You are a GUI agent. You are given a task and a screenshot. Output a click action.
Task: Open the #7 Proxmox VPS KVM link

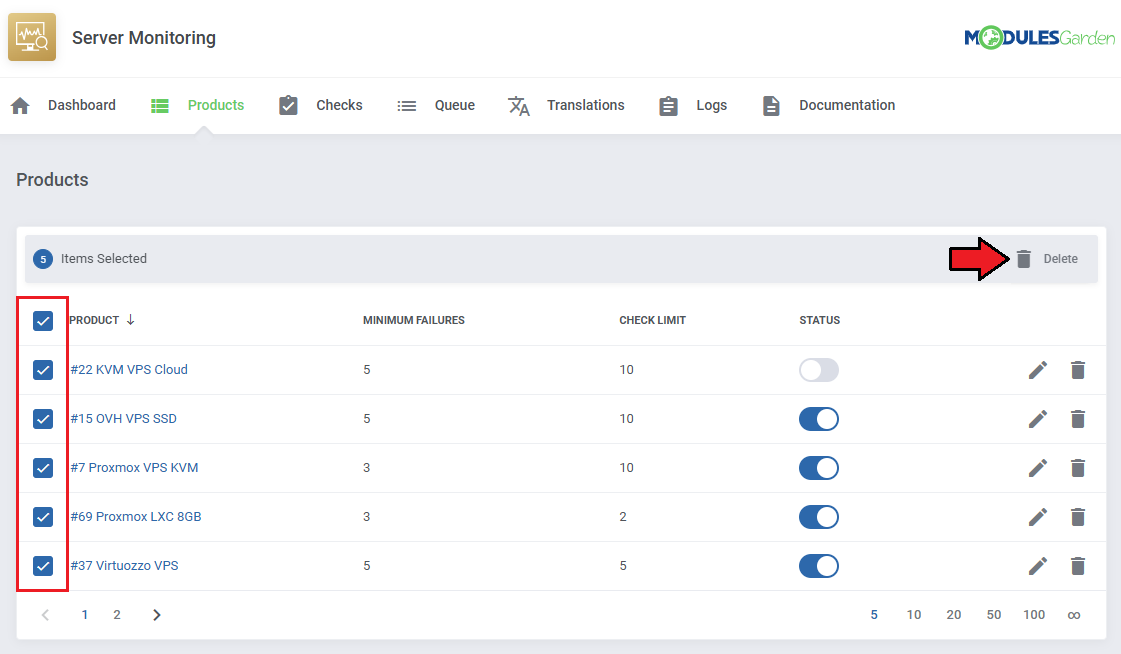pos(134,468)
